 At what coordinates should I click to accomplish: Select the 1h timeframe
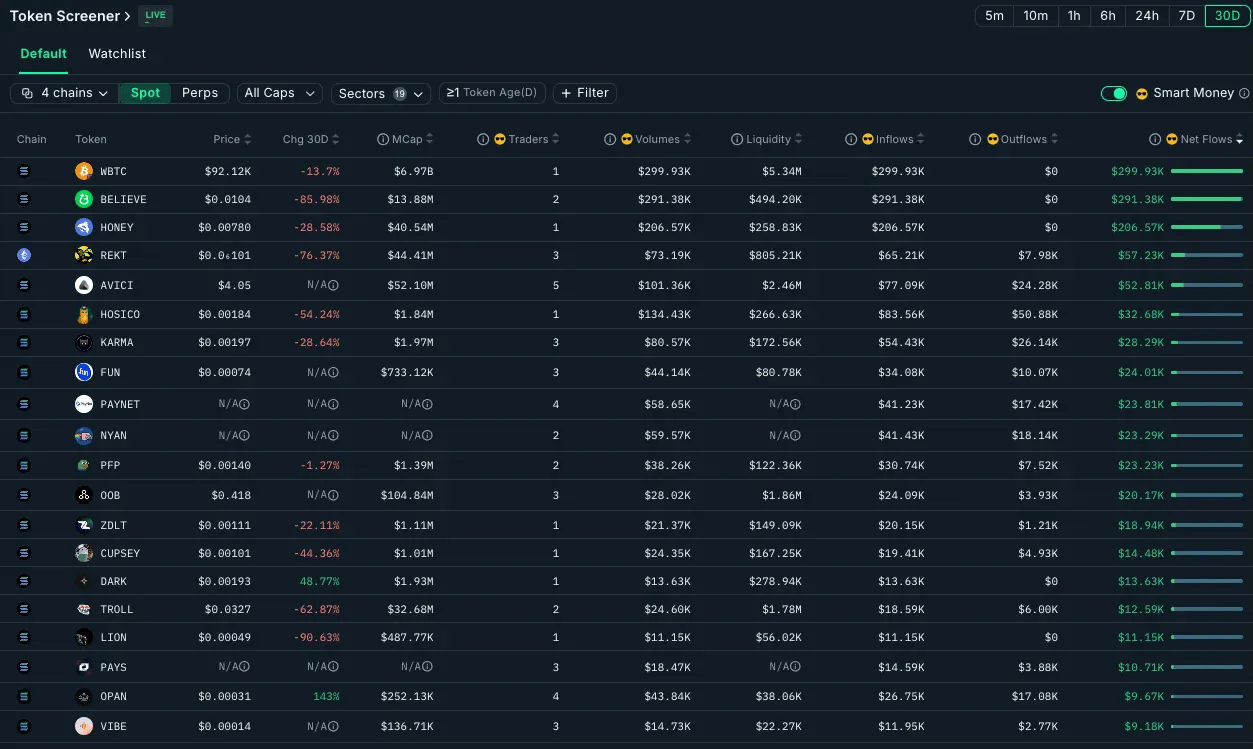(1074, 16)
